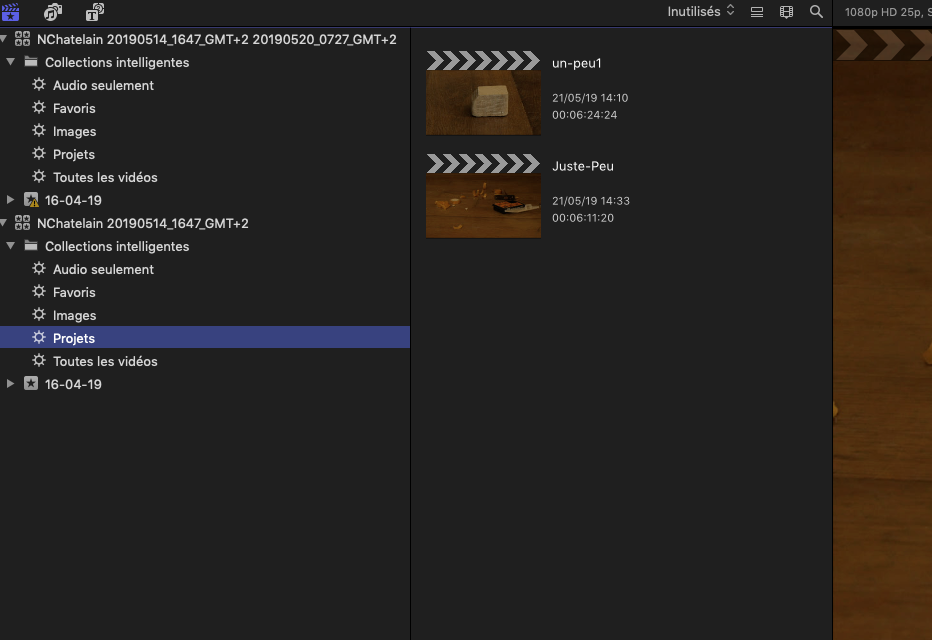Screen dimensions: 932x640
Task: Open the Libraries sidebar clapperboard icon
Action: (11, 12)
